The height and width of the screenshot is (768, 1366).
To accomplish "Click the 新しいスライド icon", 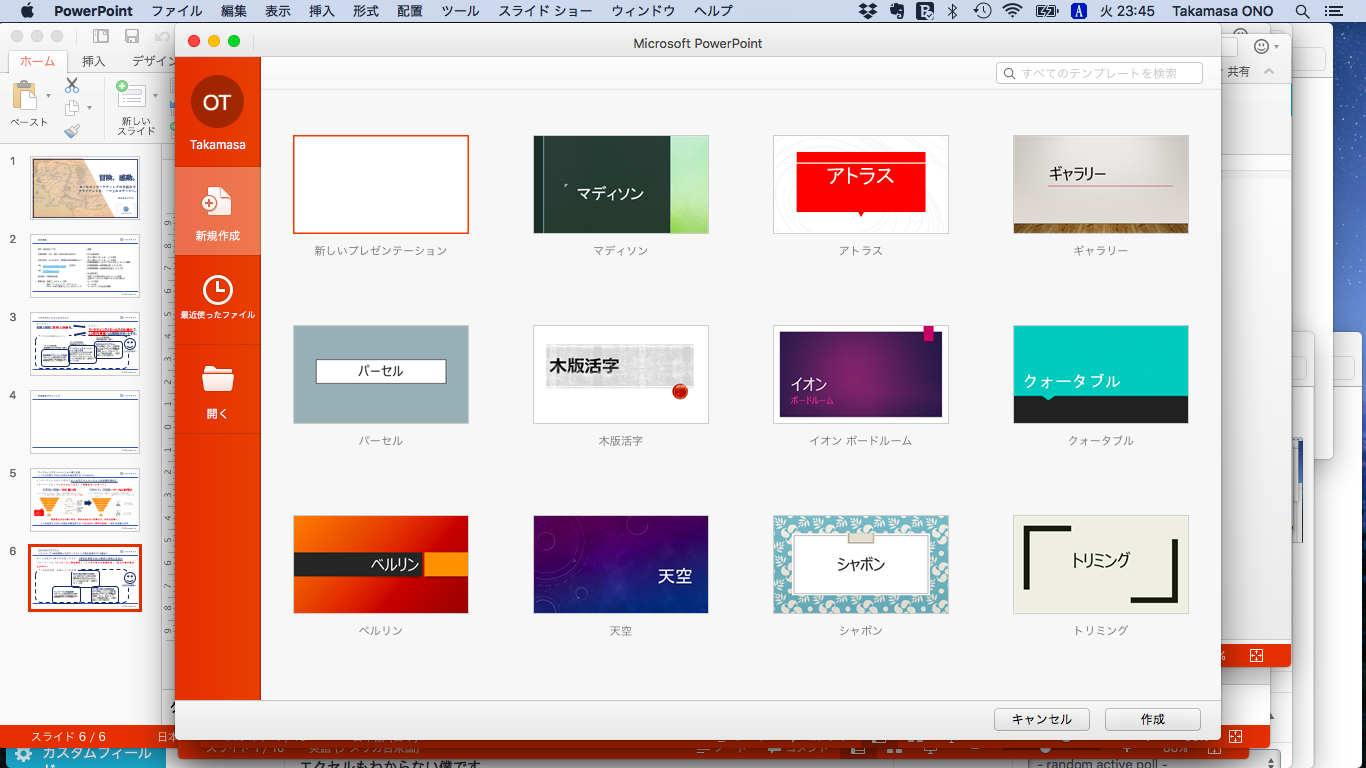I will pos(131,94).
